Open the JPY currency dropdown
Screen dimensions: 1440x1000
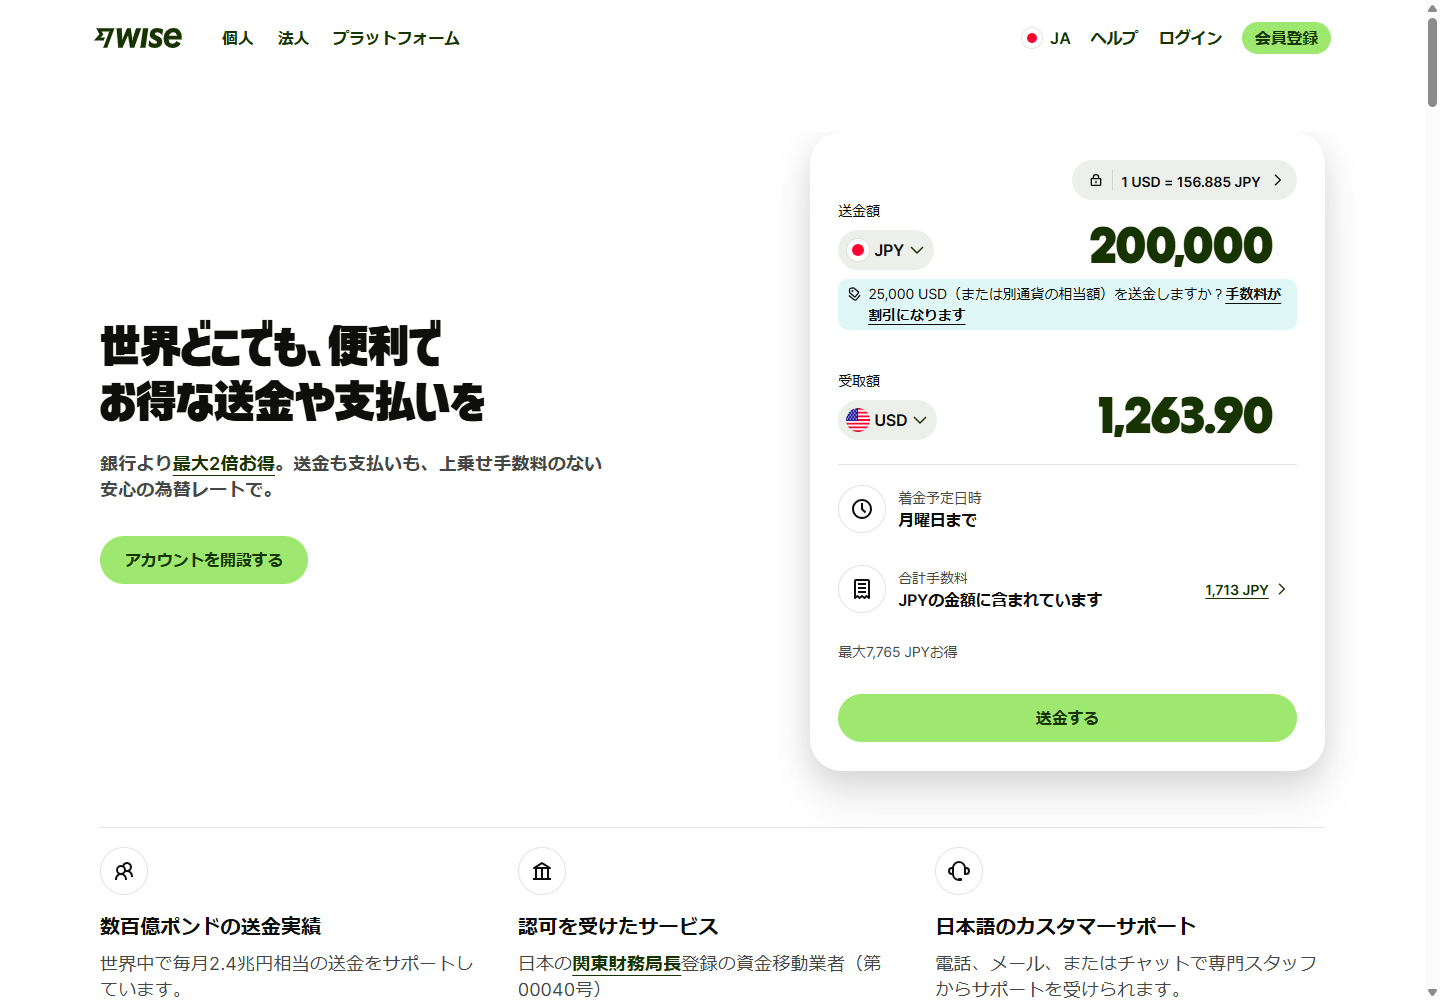click(x=886, y=250)
